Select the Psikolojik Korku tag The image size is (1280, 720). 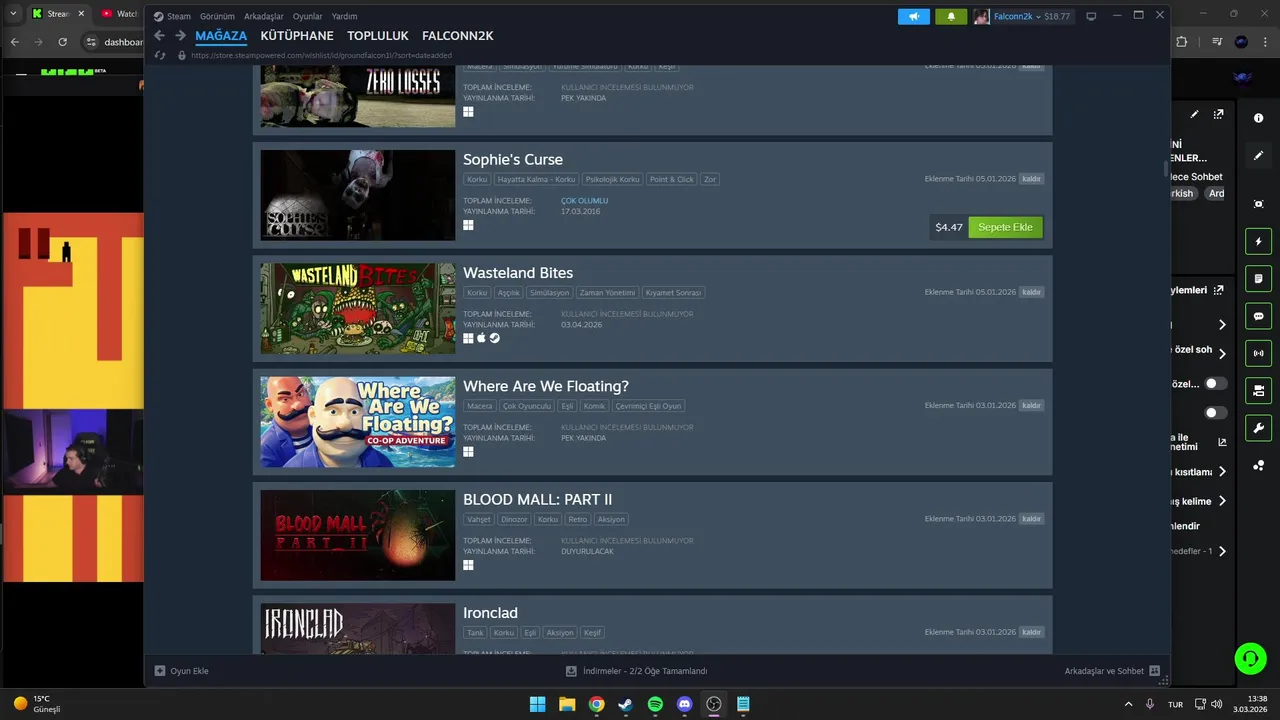[x=613, y=180]
